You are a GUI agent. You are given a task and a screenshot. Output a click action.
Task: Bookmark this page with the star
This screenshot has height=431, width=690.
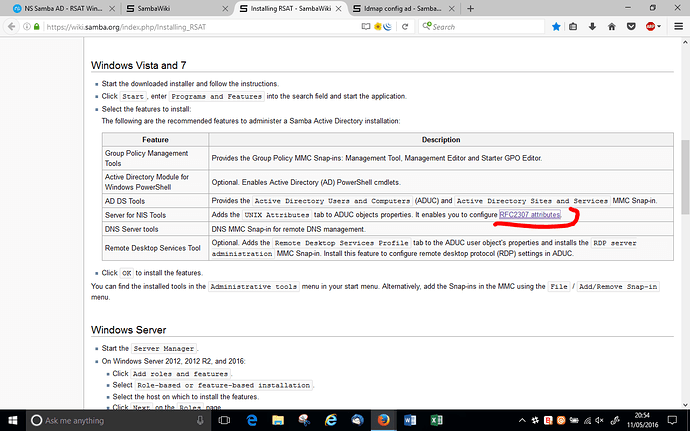click(556, 27)
